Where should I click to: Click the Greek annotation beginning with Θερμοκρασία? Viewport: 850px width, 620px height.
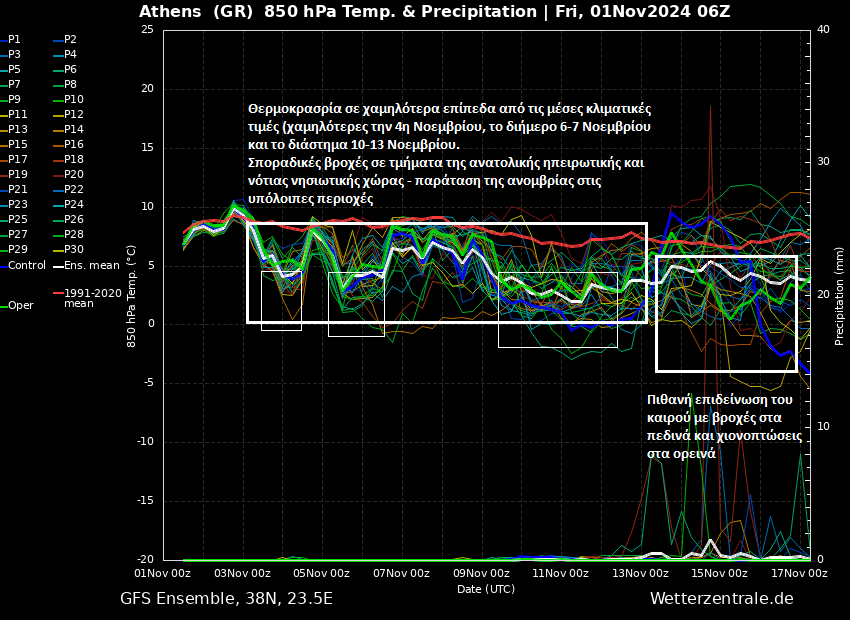coord(448,153)
